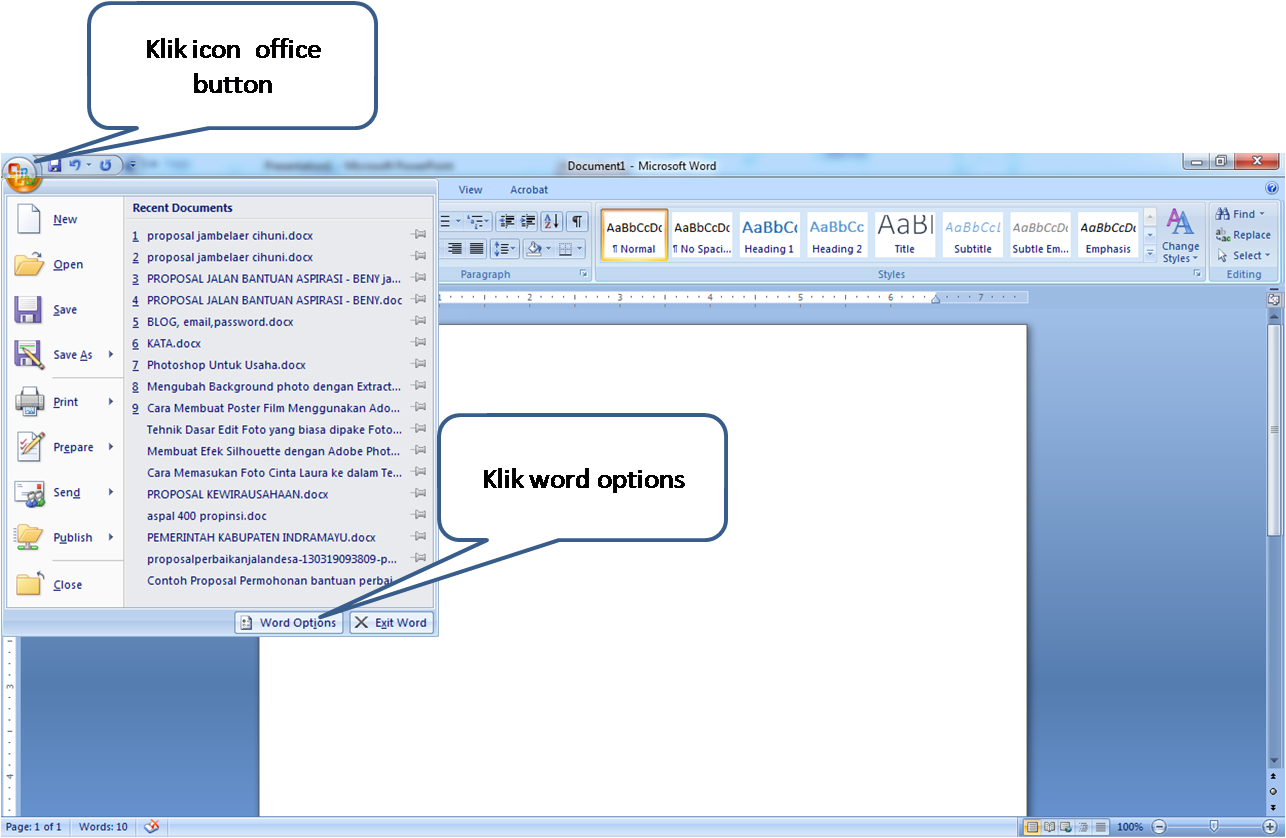The width and height of the screenshot is (1286, 838).
Task: Toggle Show/Hide paragraph marks (¶)
Action: (x=577, y=221)
